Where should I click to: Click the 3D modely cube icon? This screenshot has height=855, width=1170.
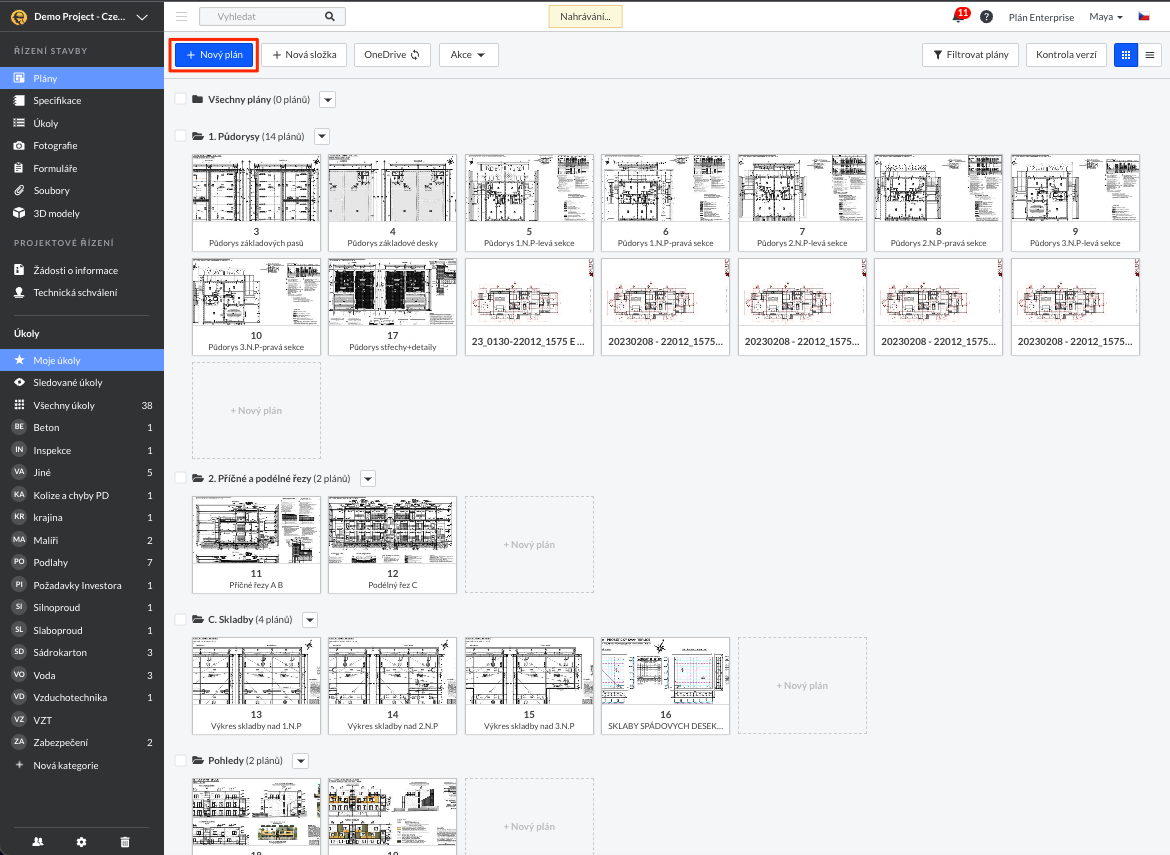click(x=19, y=213)
